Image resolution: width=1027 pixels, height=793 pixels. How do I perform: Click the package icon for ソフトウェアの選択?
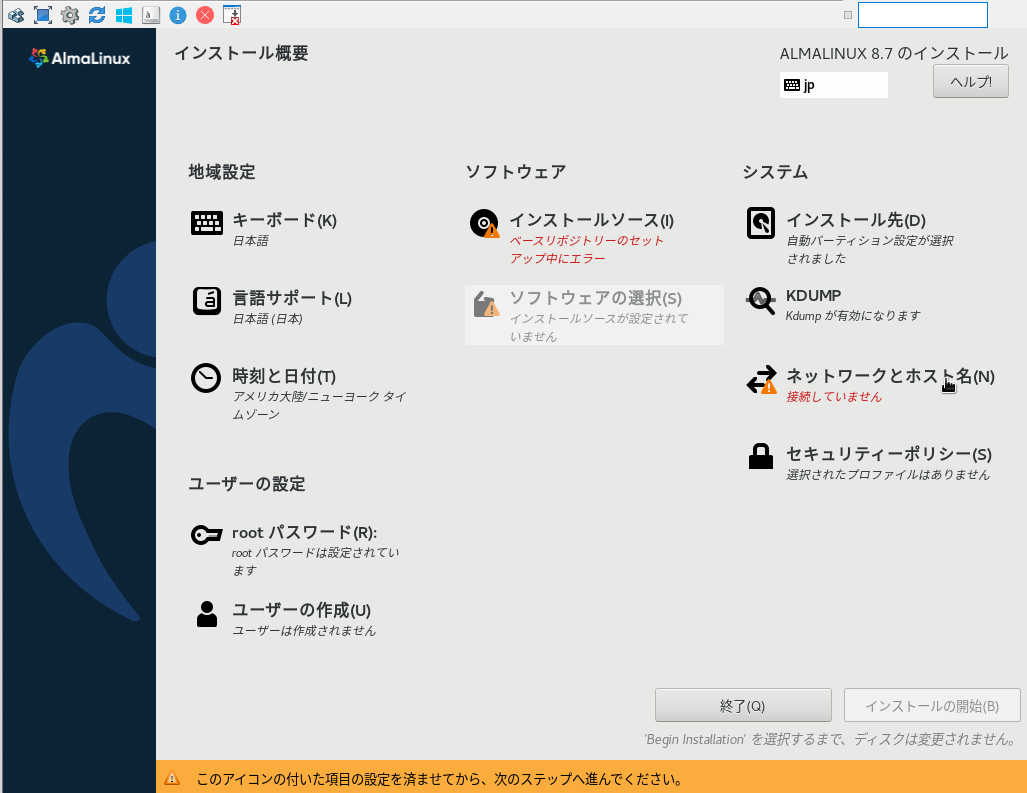coord(486,303)
